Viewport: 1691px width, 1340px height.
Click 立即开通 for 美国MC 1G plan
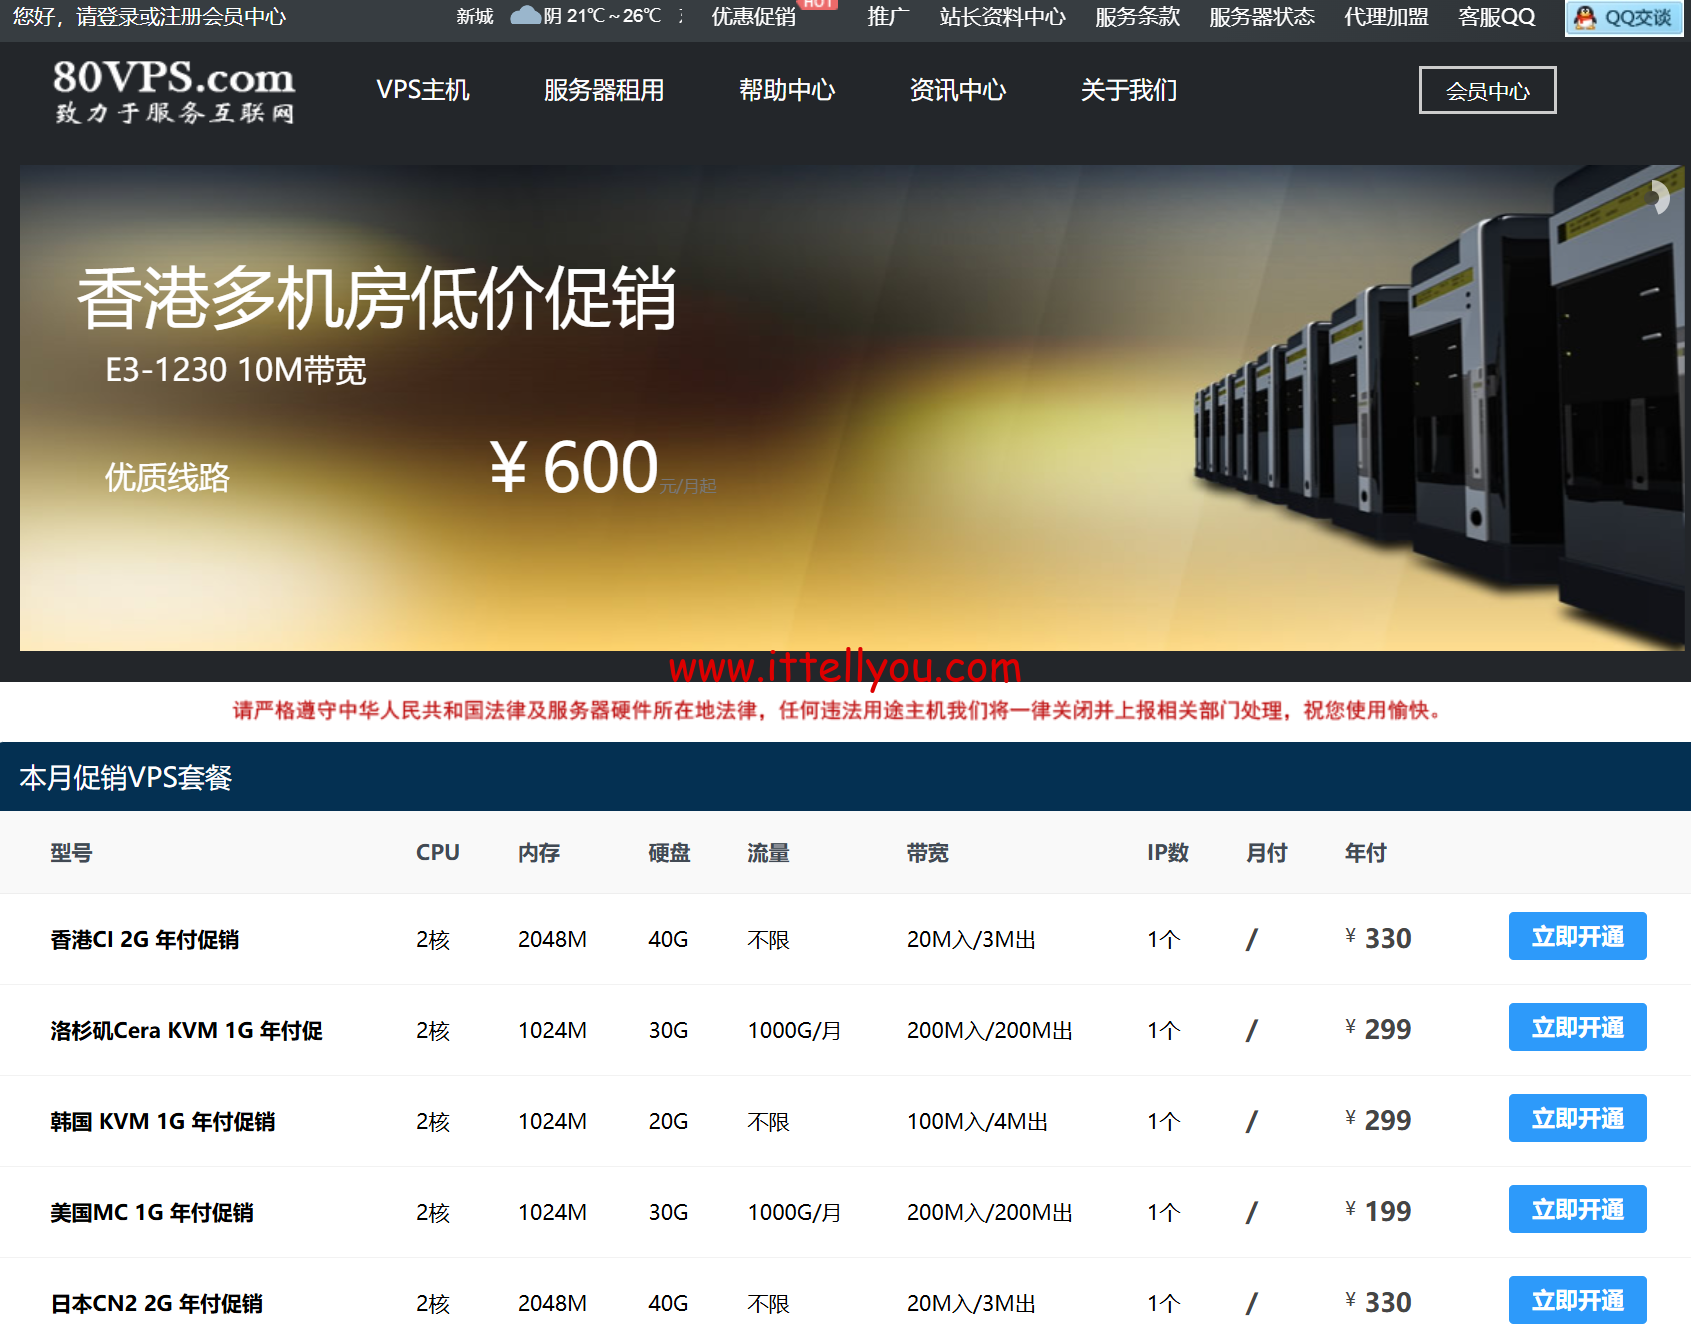pyautogui.click(x=1577, y=1209)
